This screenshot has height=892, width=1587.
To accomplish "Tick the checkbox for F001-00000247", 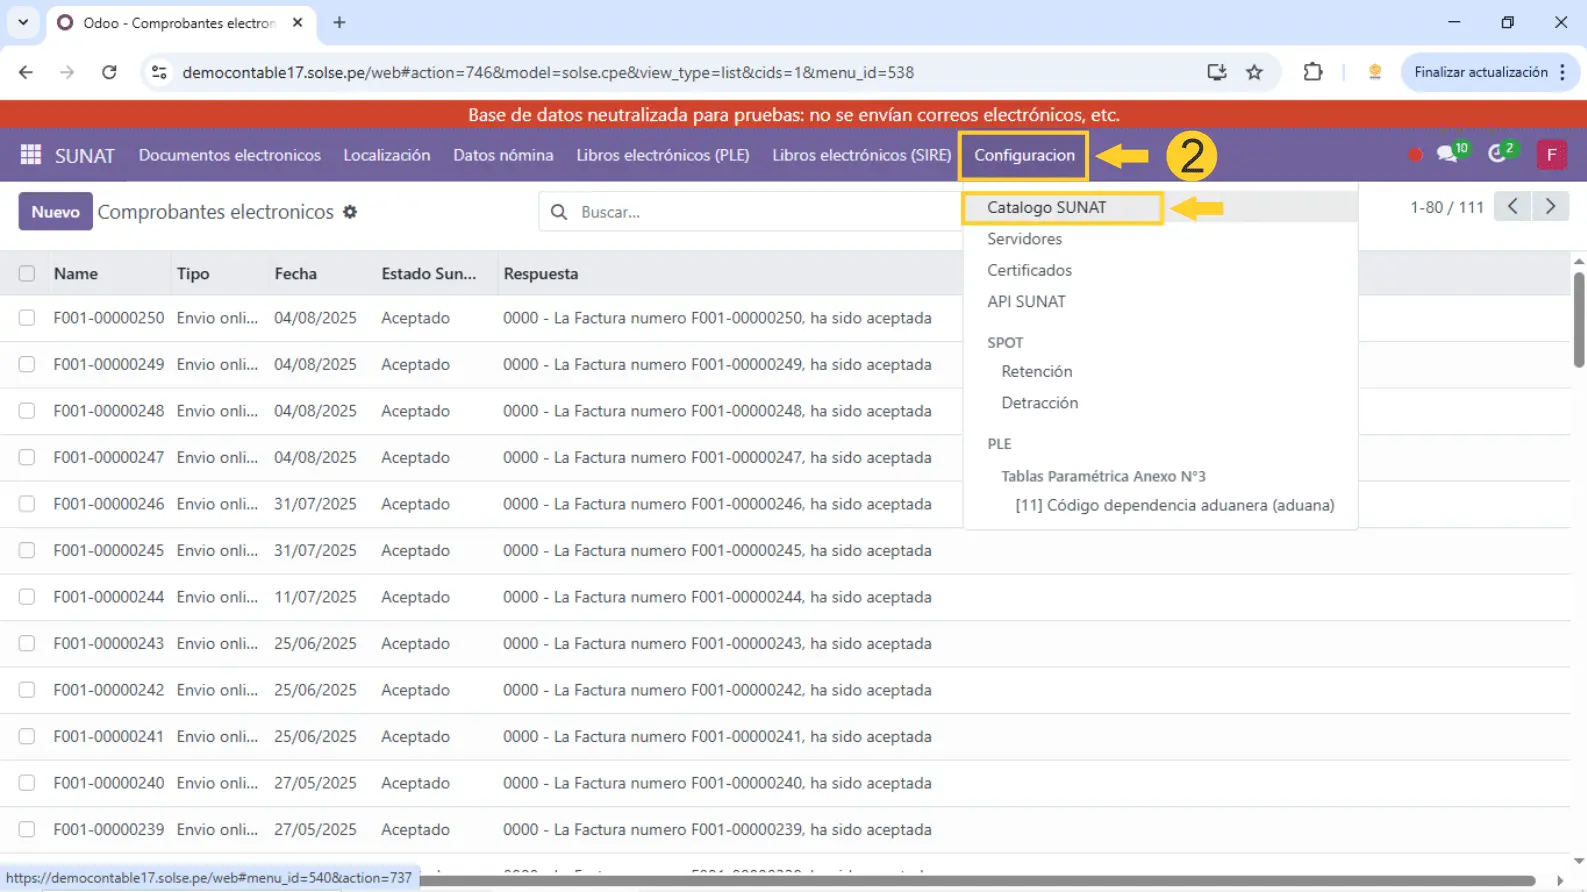I will [27, 458].
